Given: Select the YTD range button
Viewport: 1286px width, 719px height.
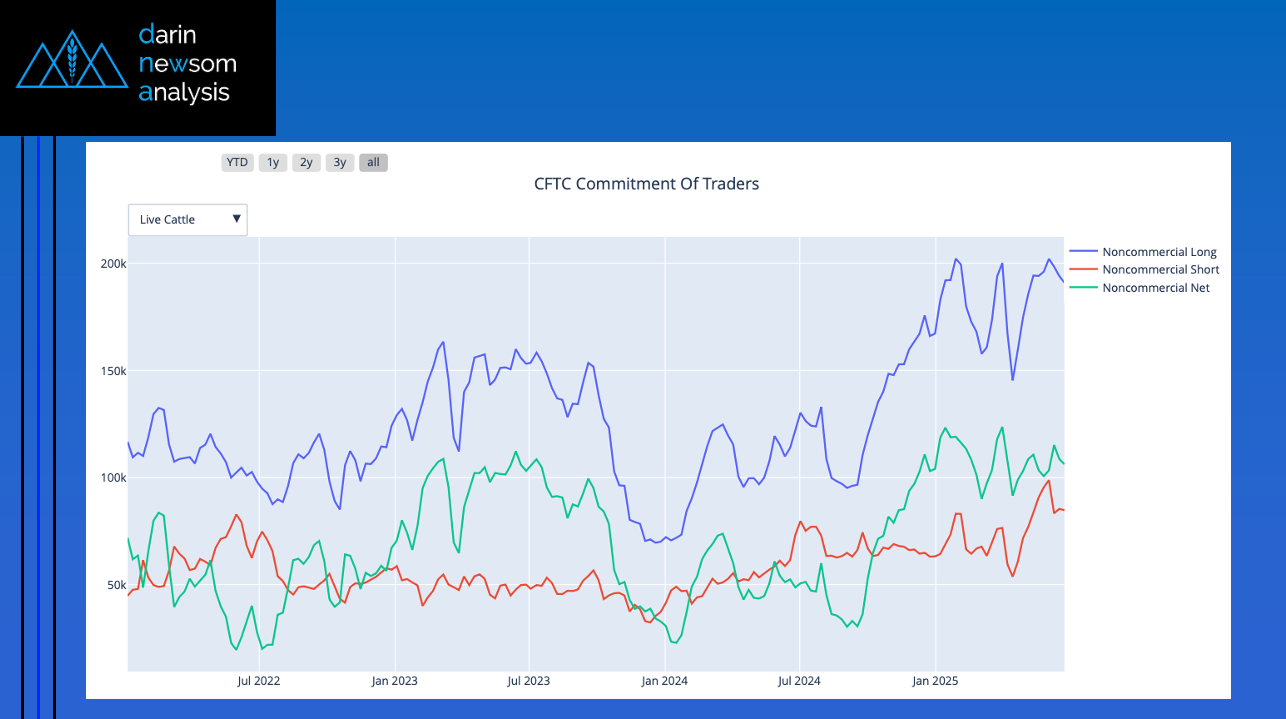Looking at the screenshot, I should click(237, 162).
